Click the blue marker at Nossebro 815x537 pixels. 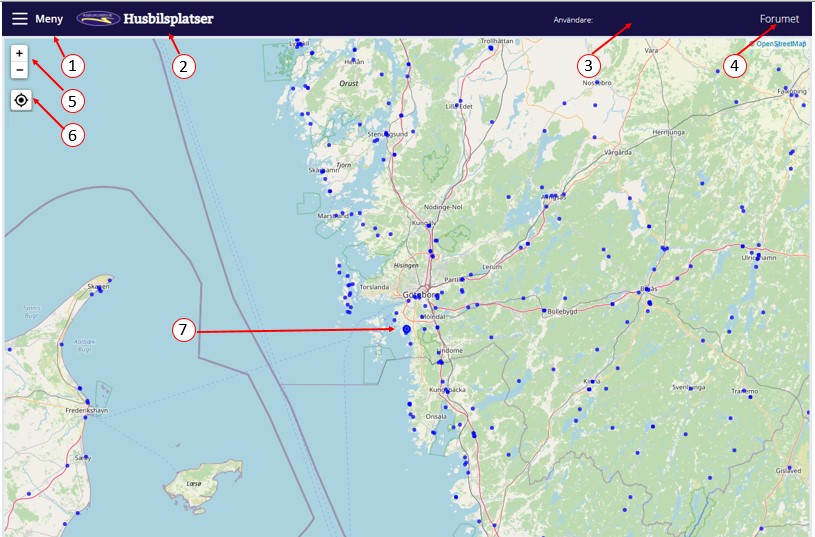click(x=597, y=83)
